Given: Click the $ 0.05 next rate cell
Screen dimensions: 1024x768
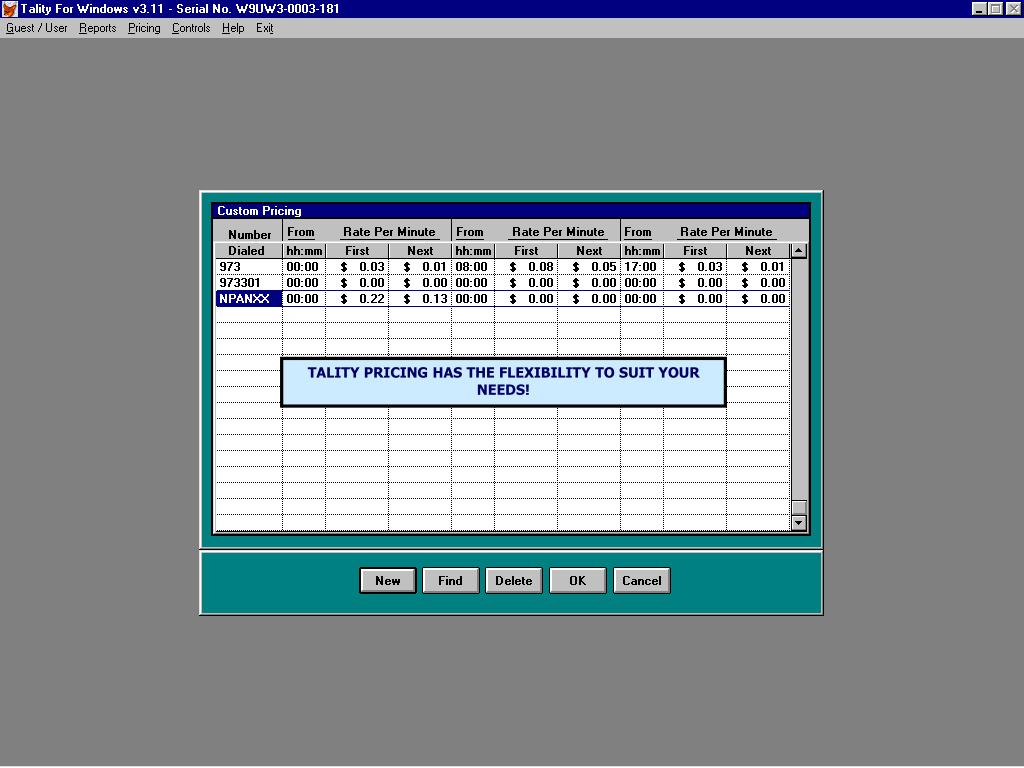Looking at the screenshot, I should (x=589, y=266).
